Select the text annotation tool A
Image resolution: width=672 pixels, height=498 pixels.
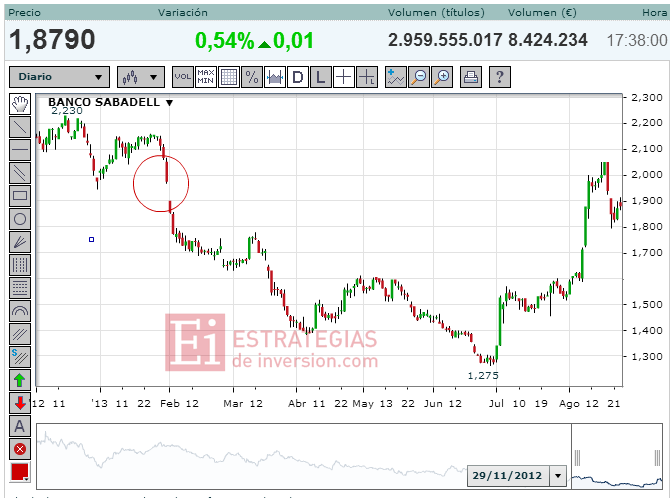coord(20,426)
